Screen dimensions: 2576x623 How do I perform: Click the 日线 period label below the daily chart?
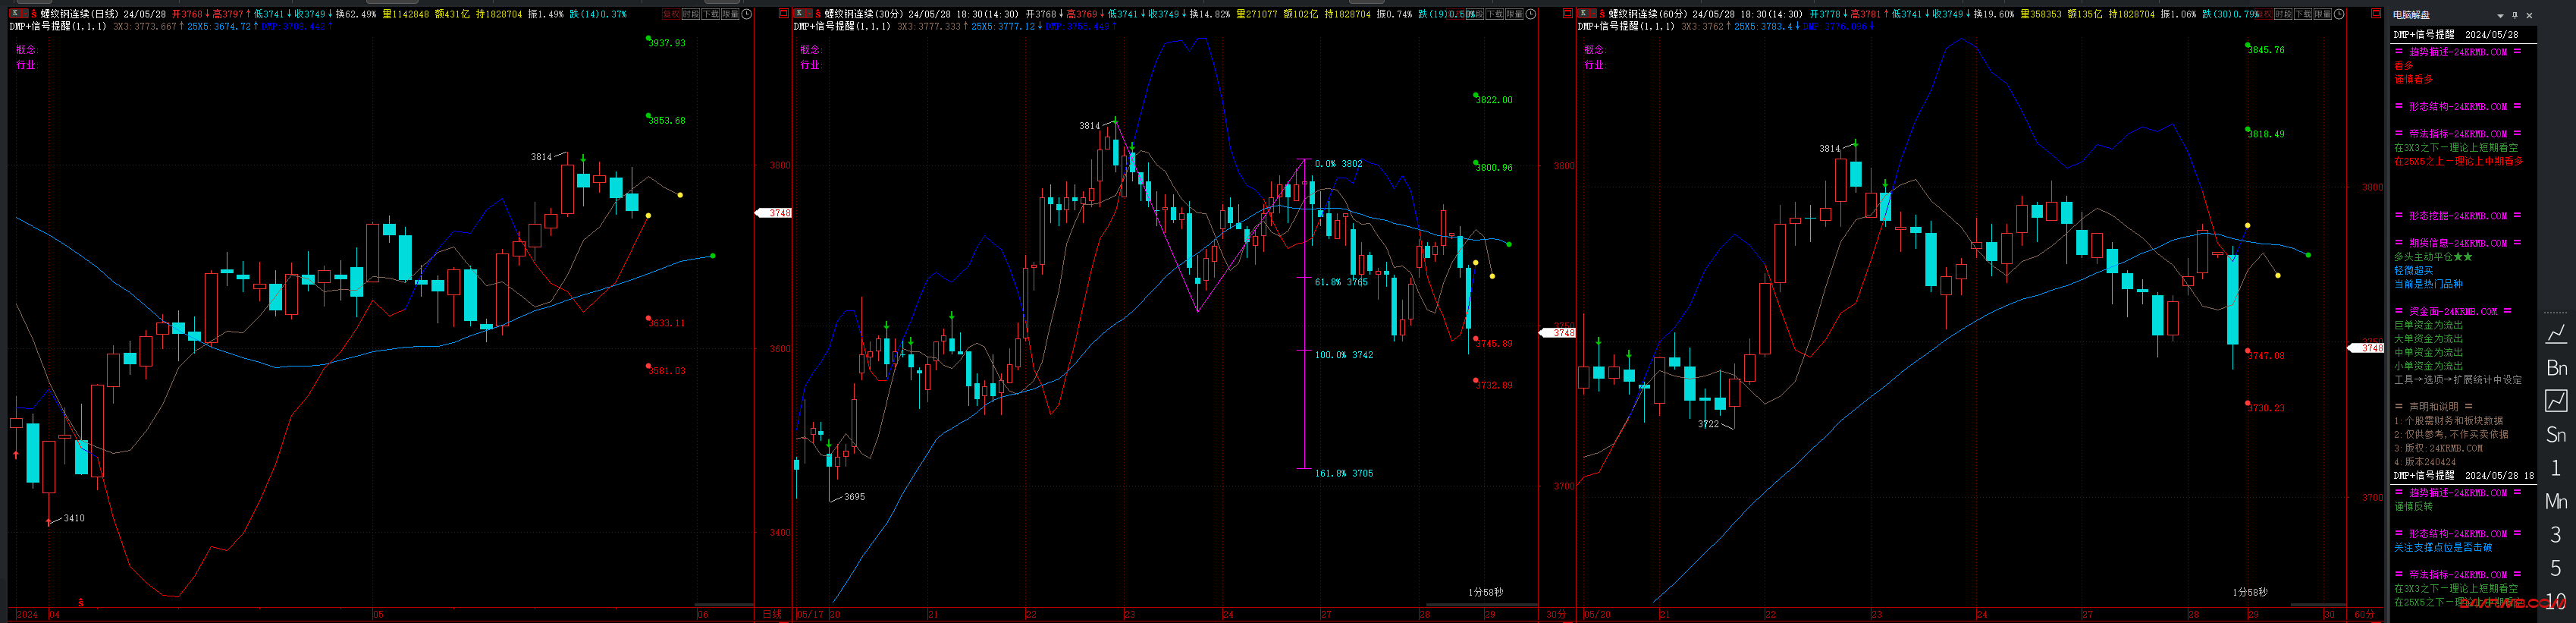pyautogui.click(x=772, y=614)
